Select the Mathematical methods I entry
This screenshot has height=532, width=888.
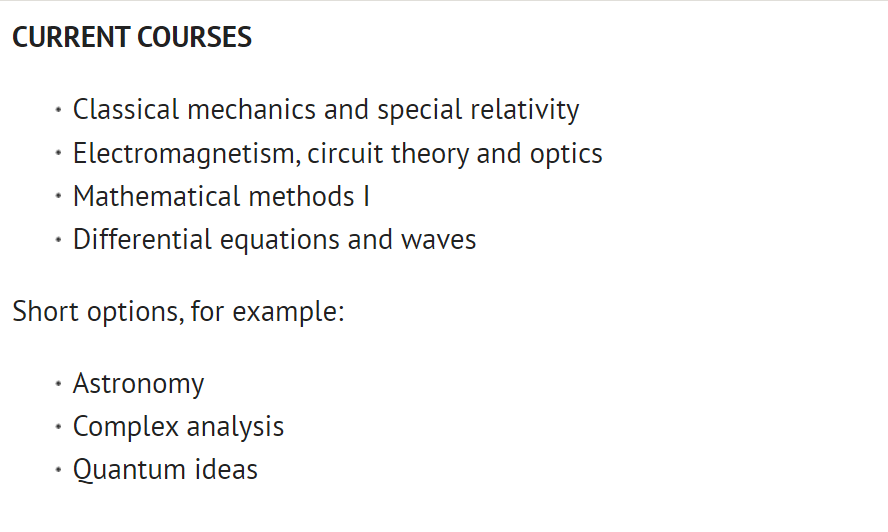pos(221,197)
